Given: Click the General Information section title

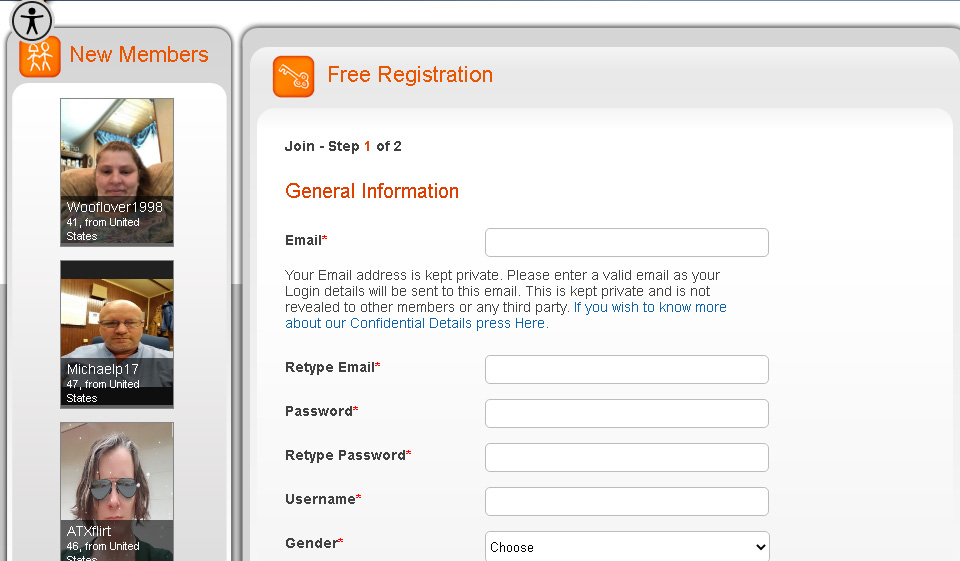Looking at the screenshot, I should 372,191.
